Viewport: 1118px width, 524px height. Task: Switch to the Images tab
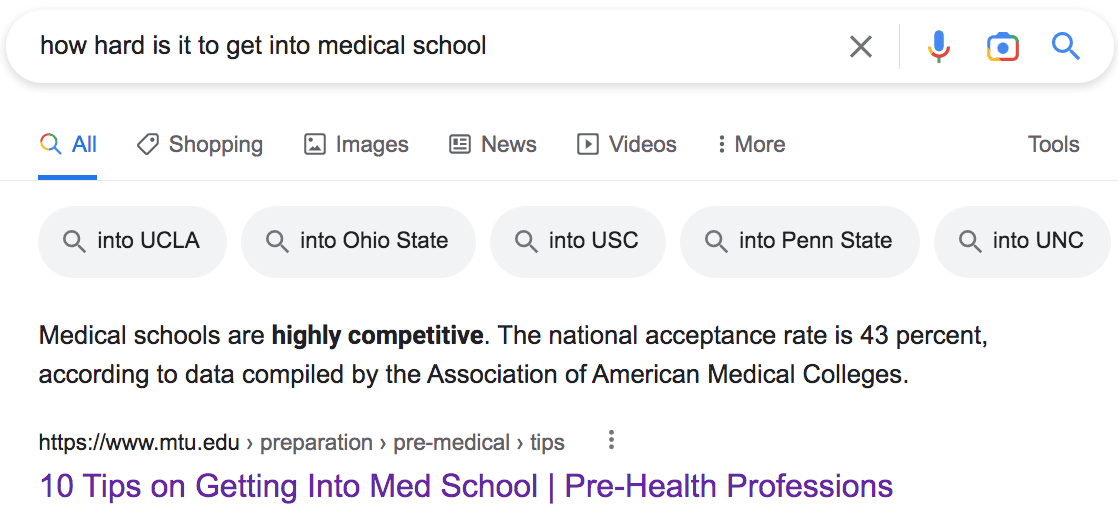(x=356, y=145)
